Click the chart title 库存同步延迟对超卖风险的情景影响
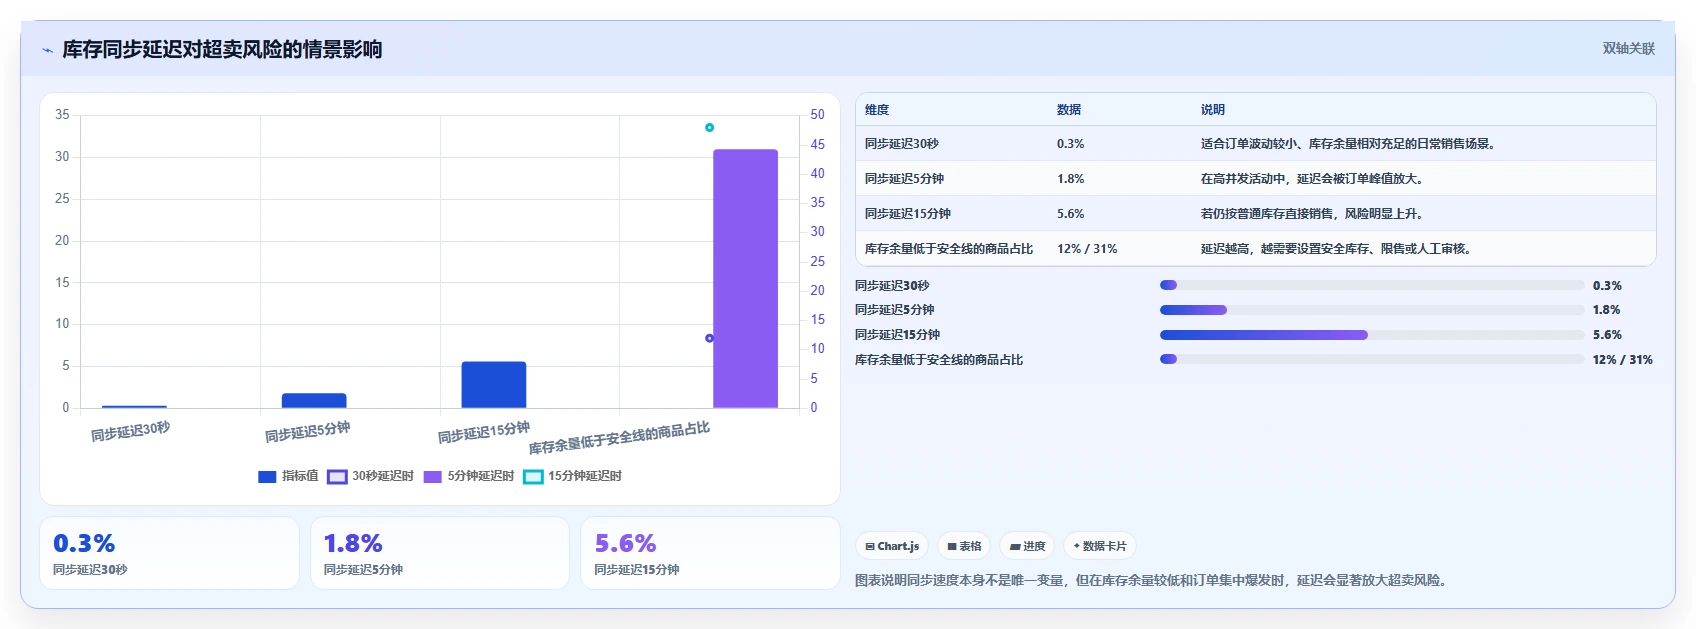1696x629 pixels. (x=222, y=50)
